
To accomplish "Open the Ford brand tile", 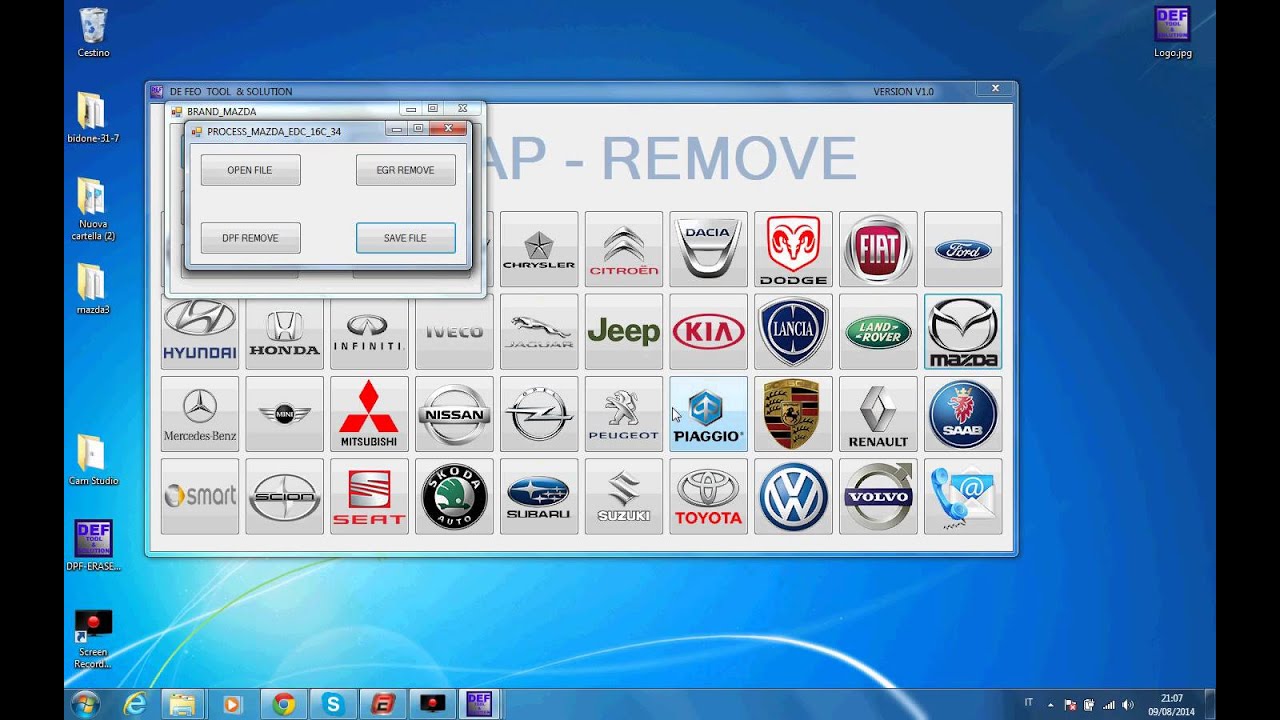I will pos(963,249).
